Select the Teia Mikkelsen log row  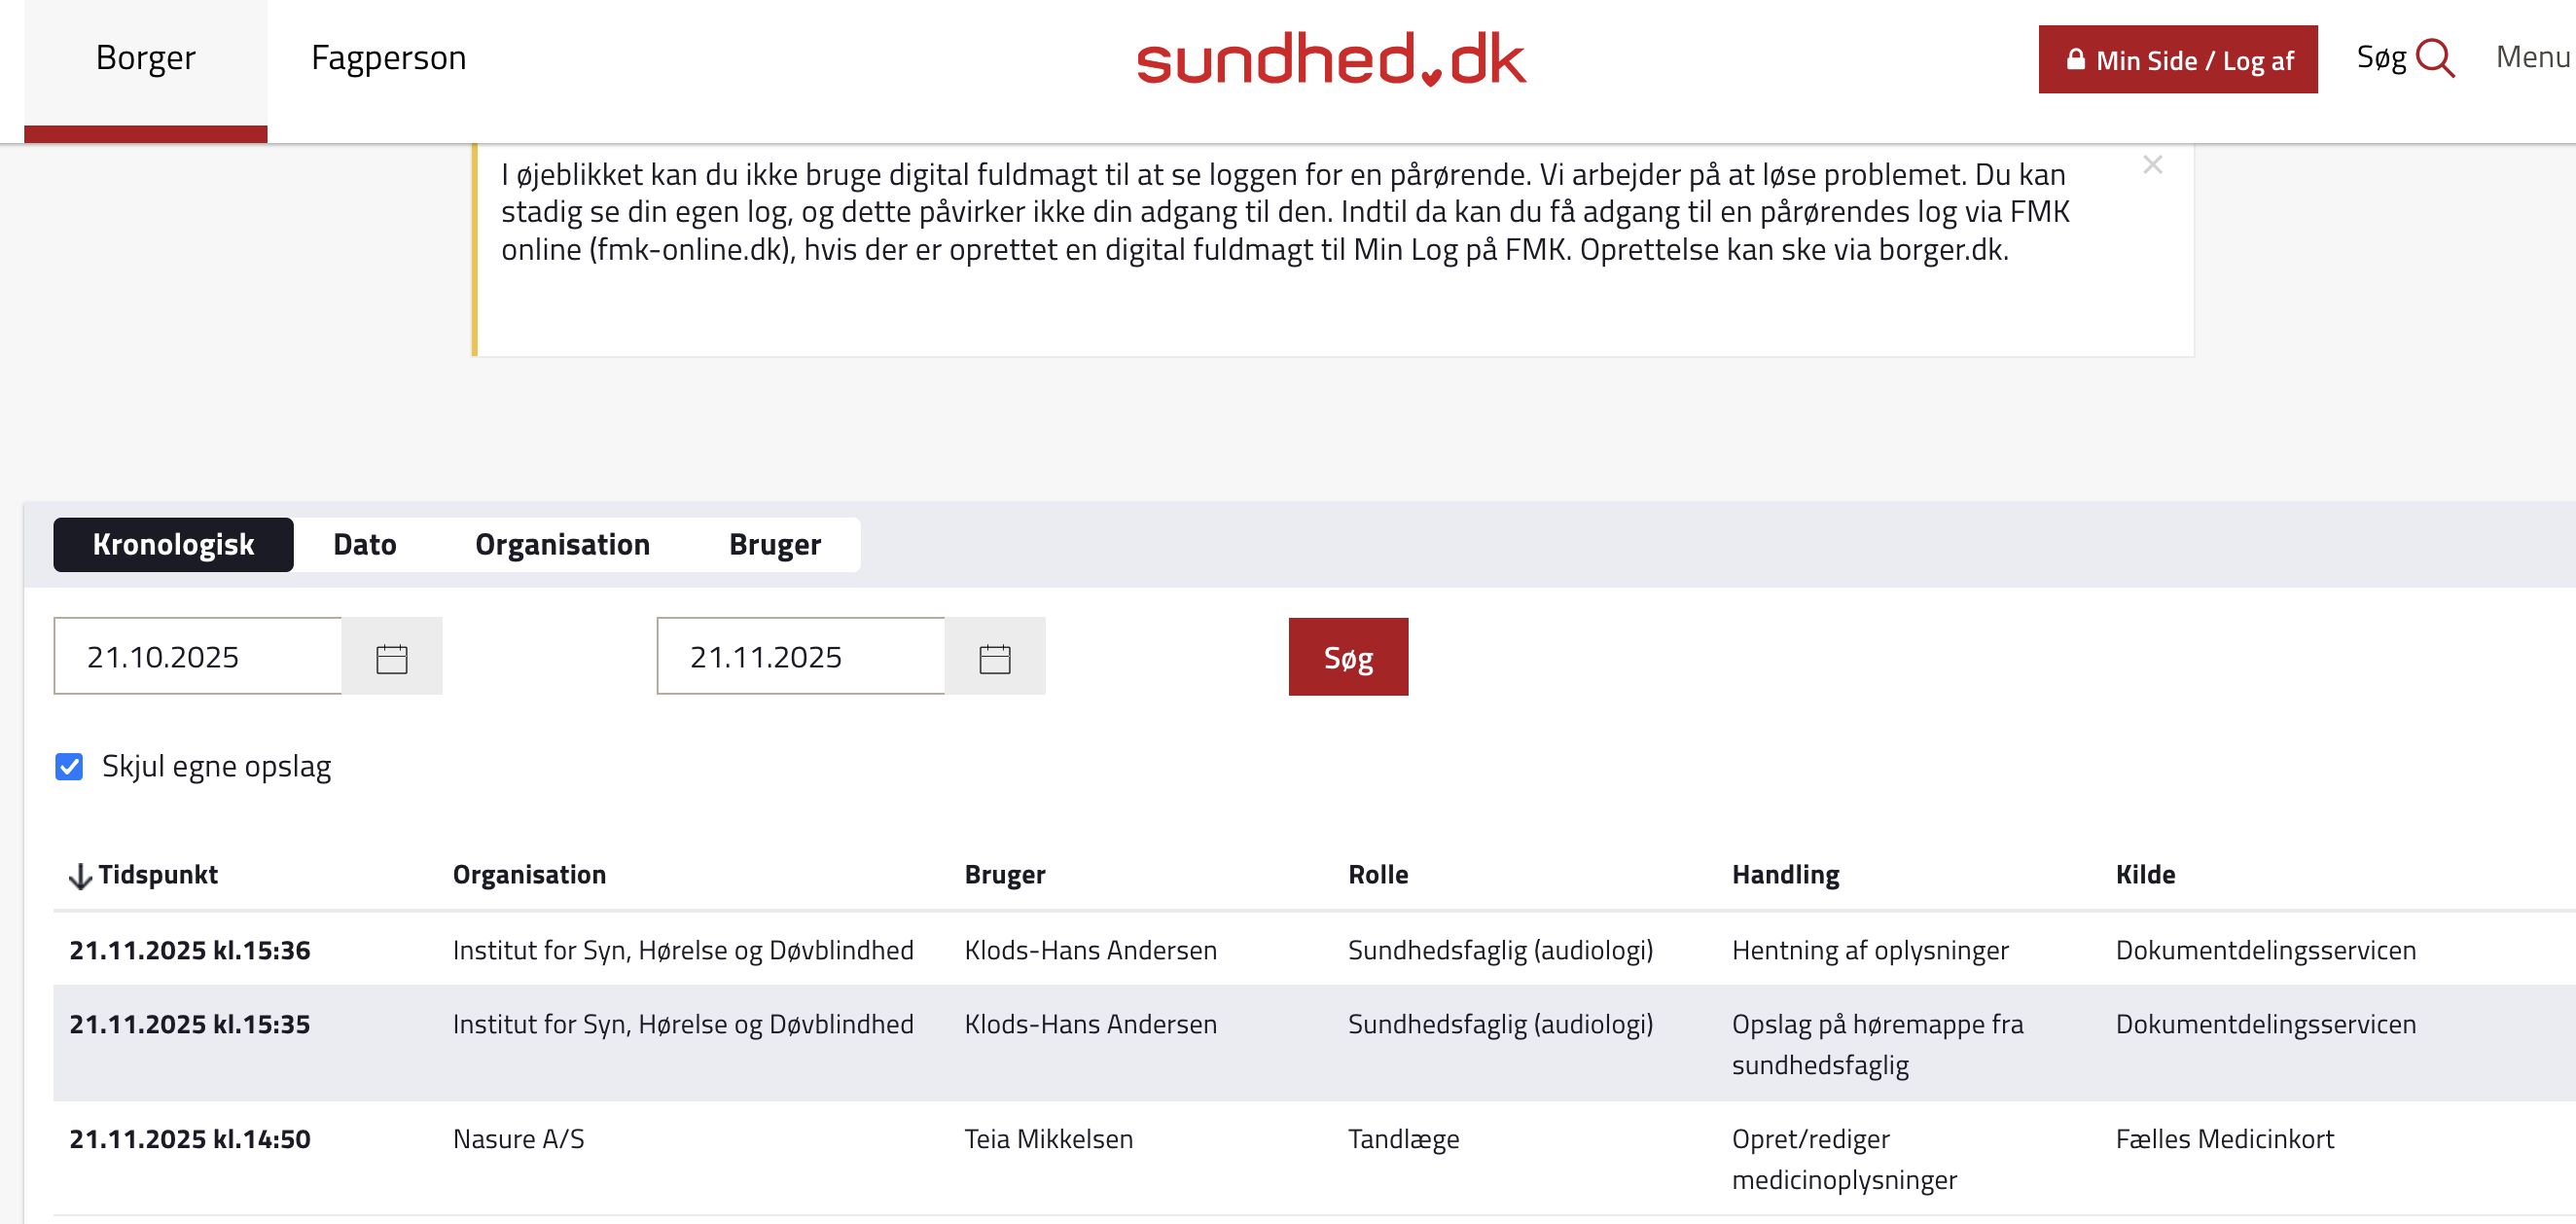(1048, 1139)
